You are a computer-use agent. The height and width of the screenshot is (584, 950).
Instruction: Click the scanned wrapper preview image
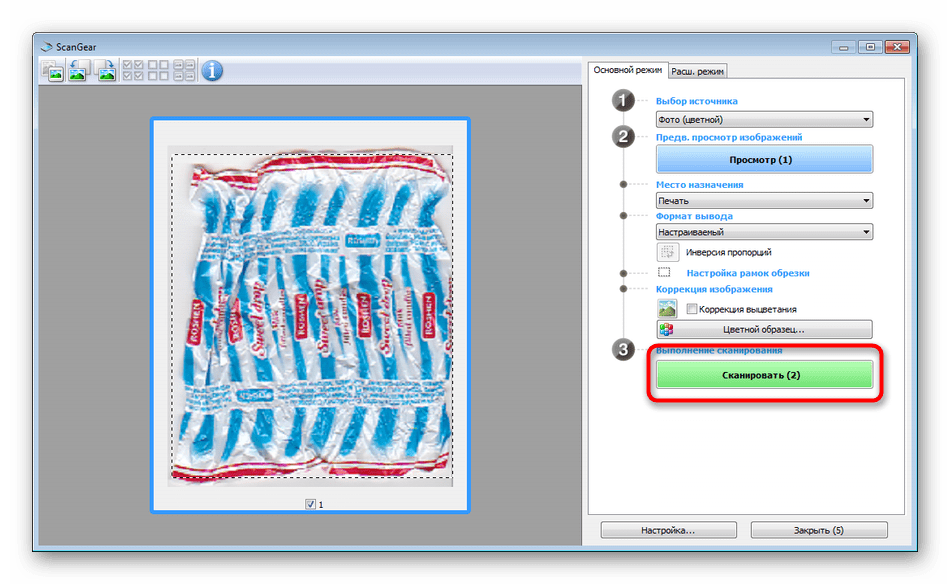pyautogui.click(x=310, y=318)
